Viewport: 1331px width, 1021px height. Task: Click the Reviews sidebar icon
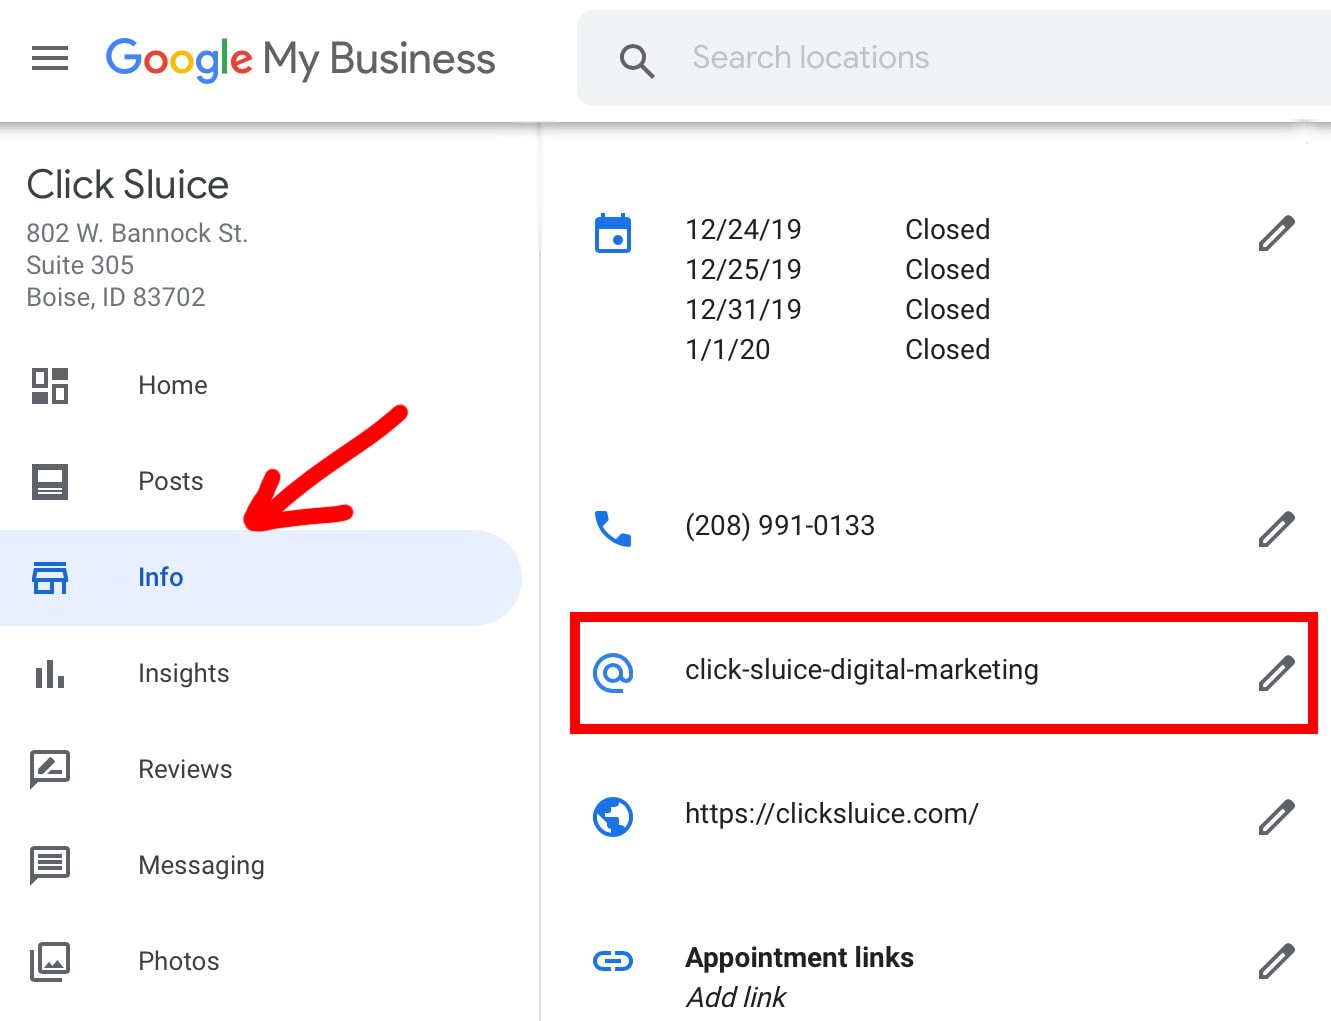pyautogui.click(x=50, y=769)
